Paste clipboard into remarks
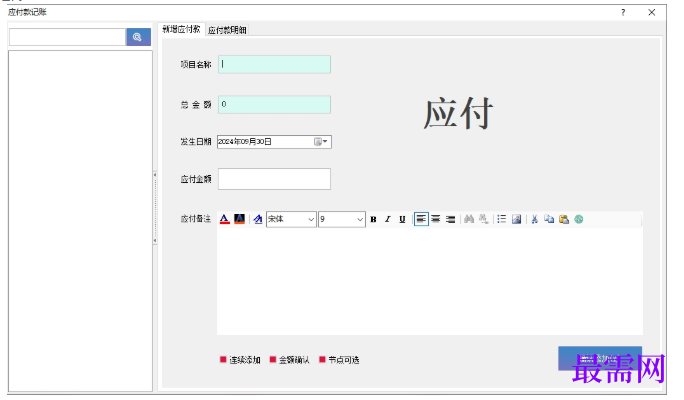684x400 pixels. [x=564, y=219]
